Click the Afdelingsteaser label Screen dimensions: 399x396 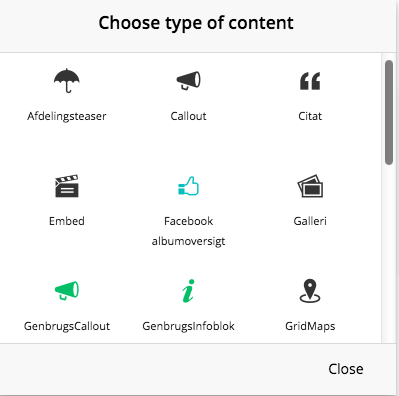pos(67,116)
